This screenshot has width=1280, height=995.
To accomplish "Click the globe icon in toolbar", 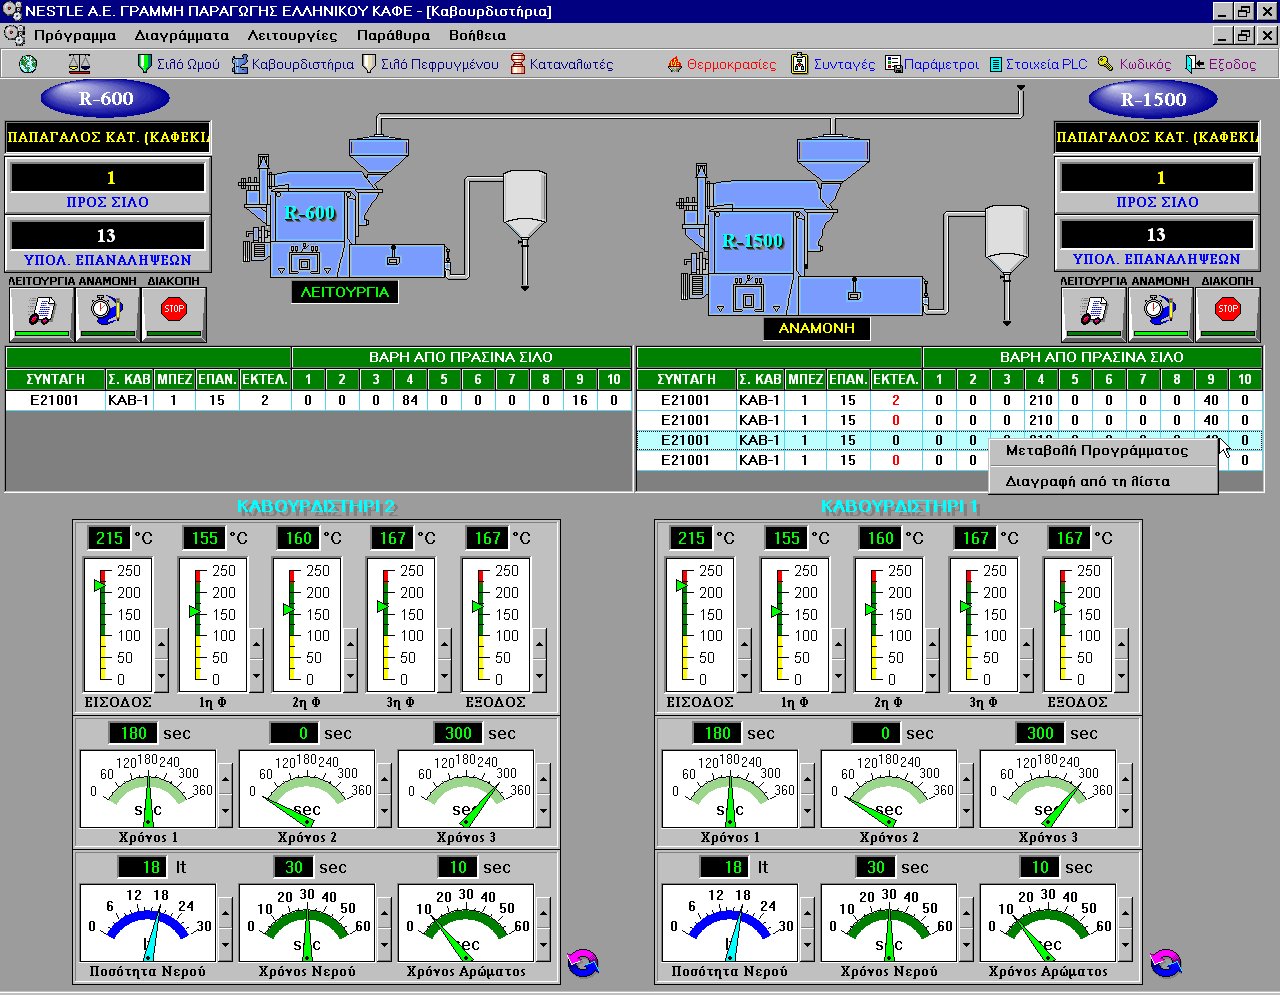I will pyautogui.click(x=28, y=64).
